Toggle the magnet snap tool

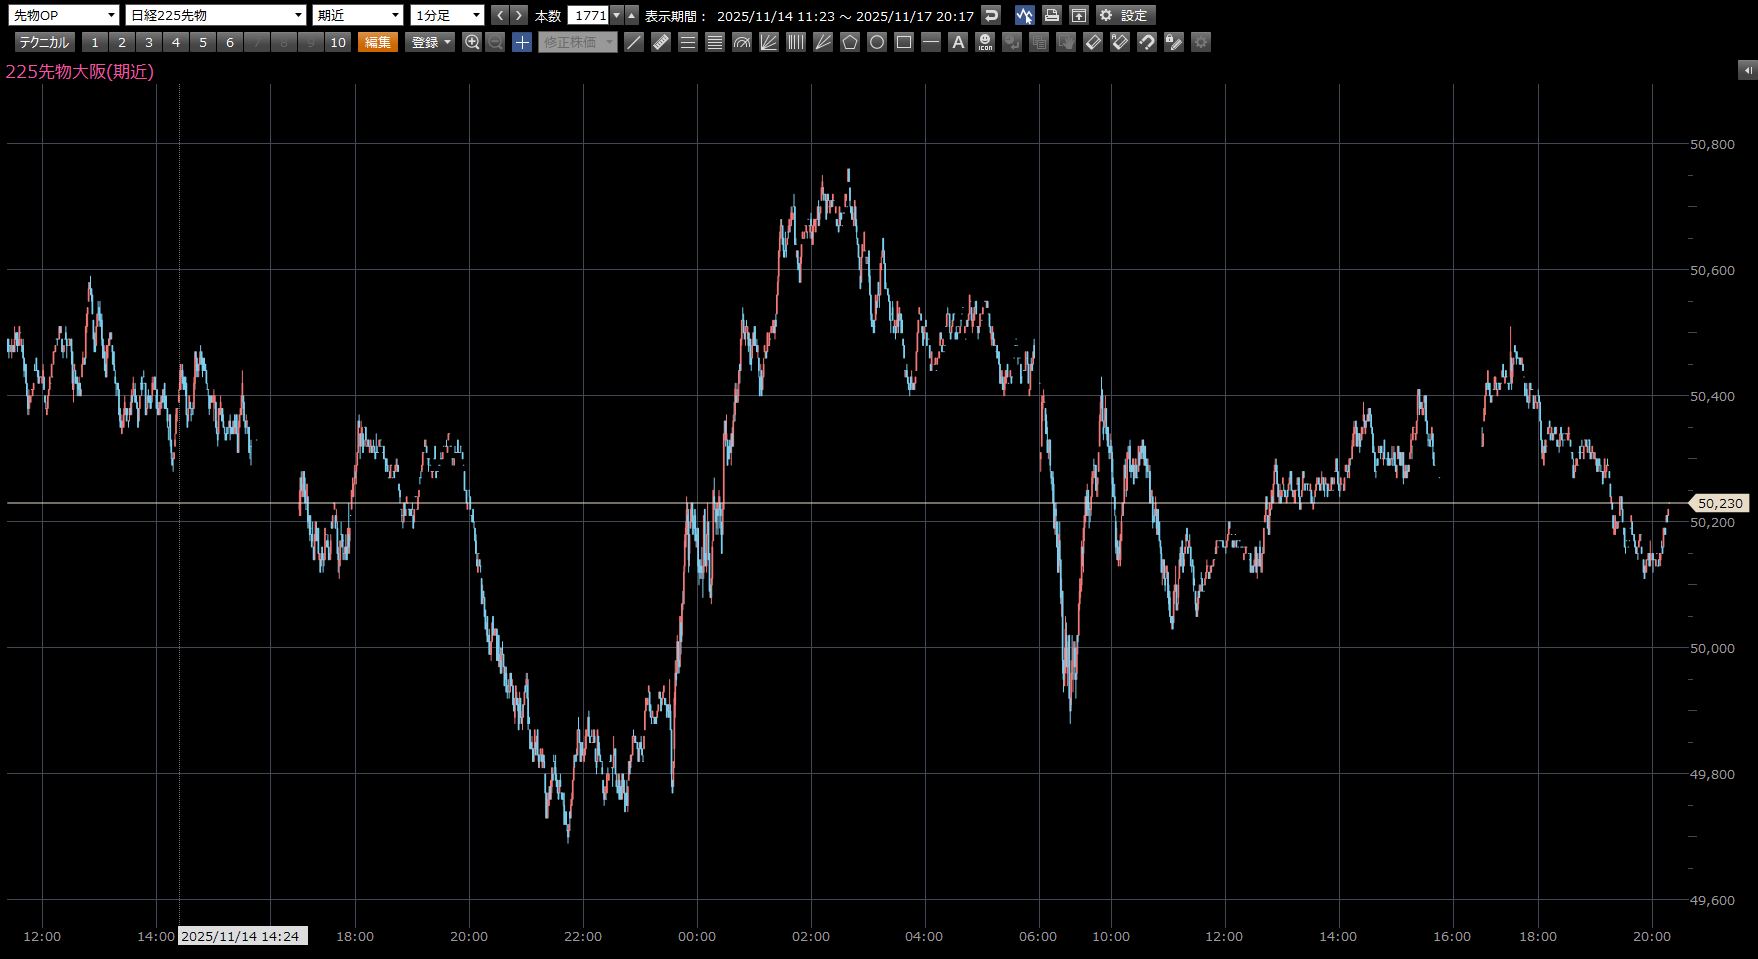[1147, 42]
